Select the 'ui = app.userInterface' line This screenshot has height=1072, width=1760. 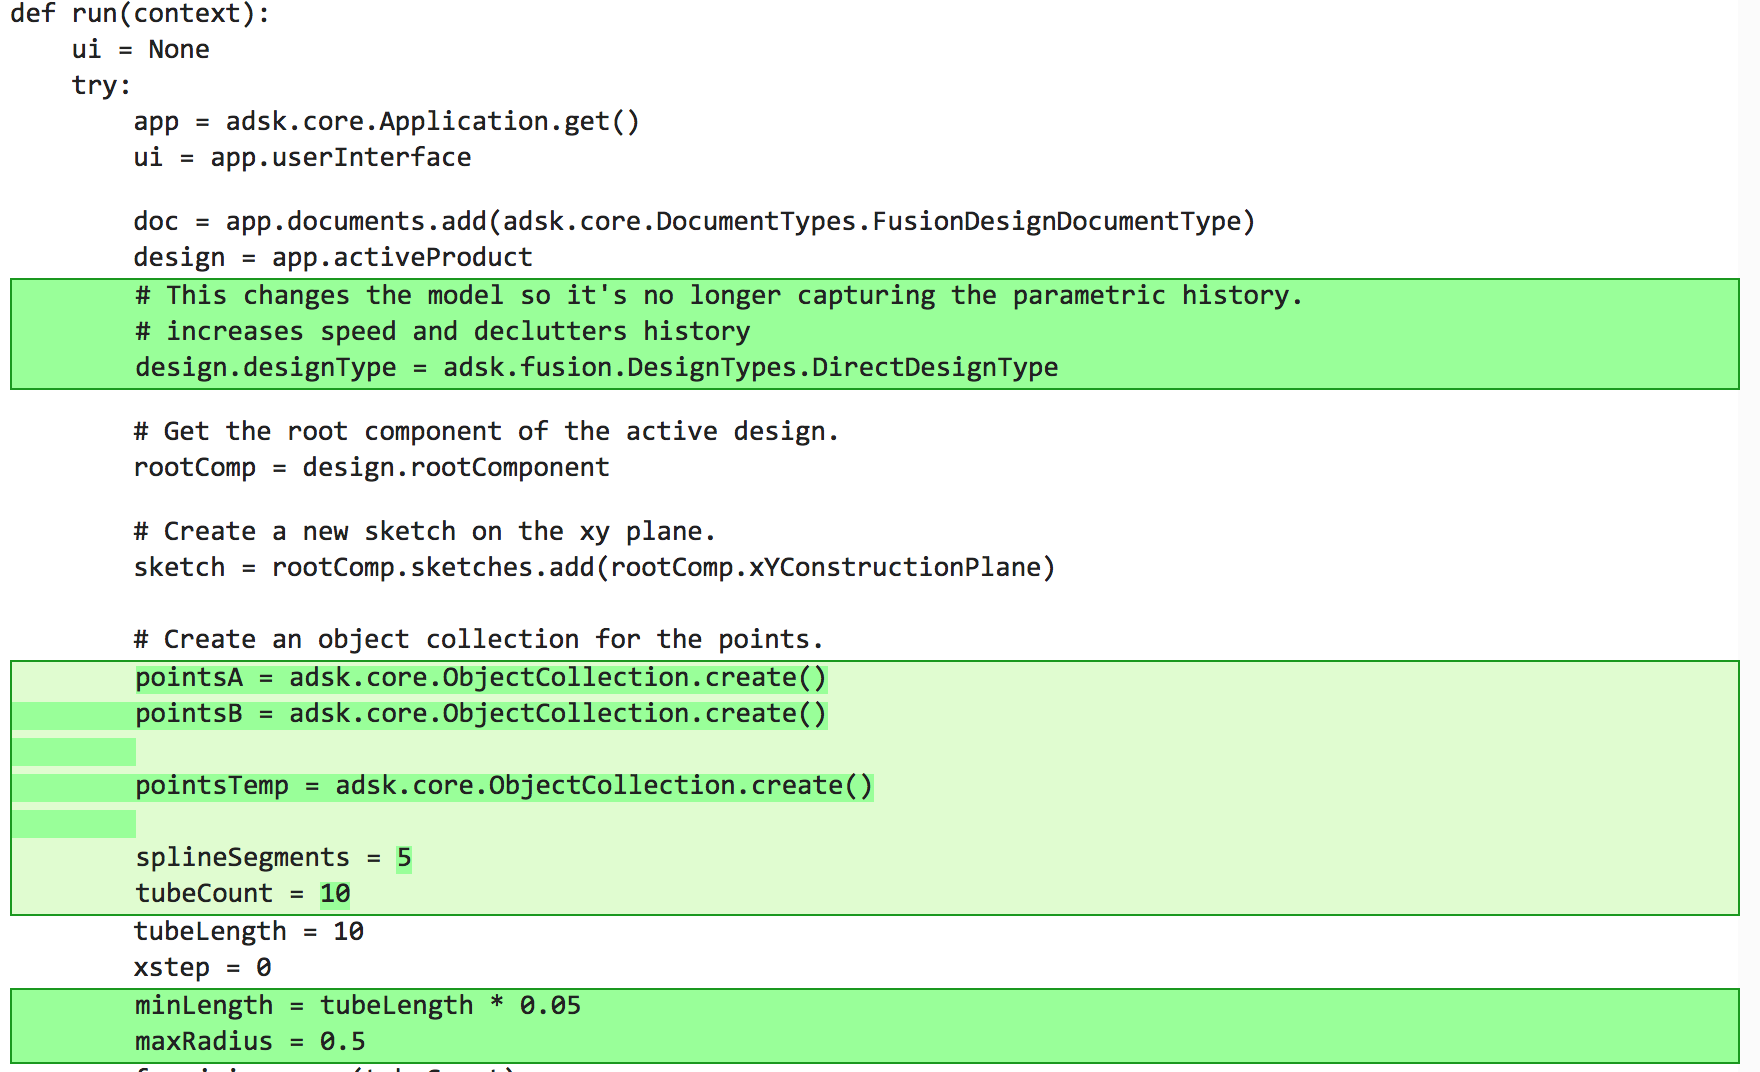point(302,158)
